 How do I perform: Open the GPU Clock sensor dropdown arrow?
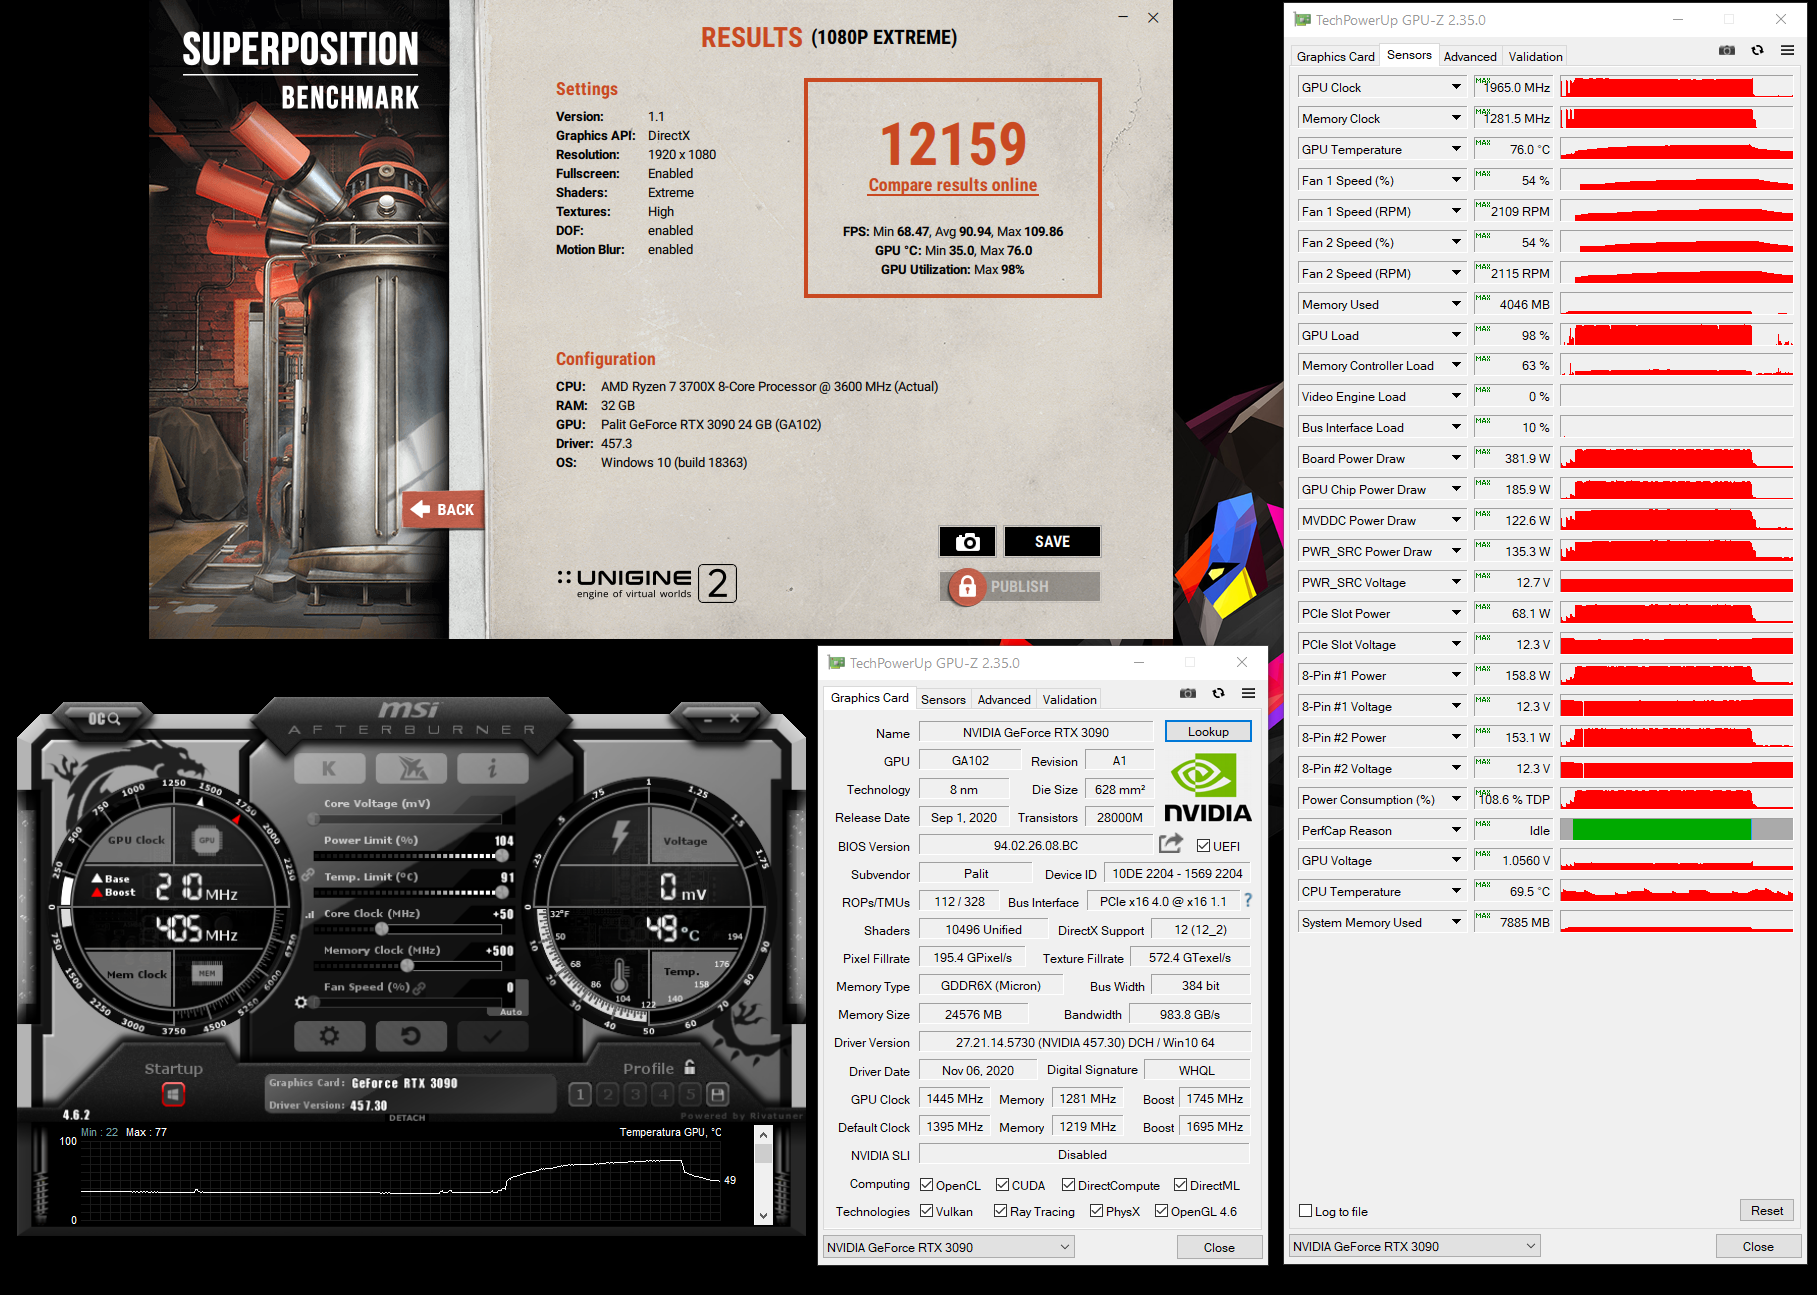point(1456,87)
